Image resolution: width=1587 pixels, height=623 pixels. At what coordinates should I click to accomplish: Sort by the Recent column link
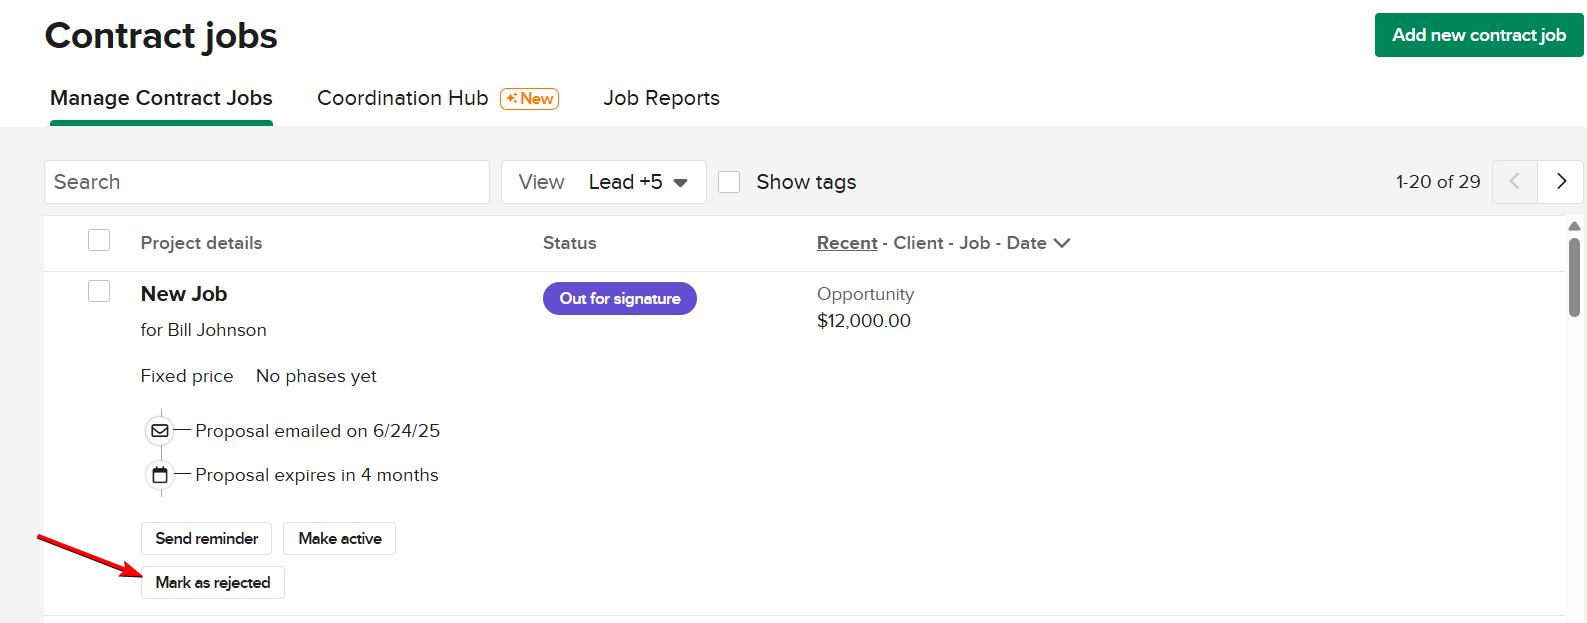click(x=847, y=243)
